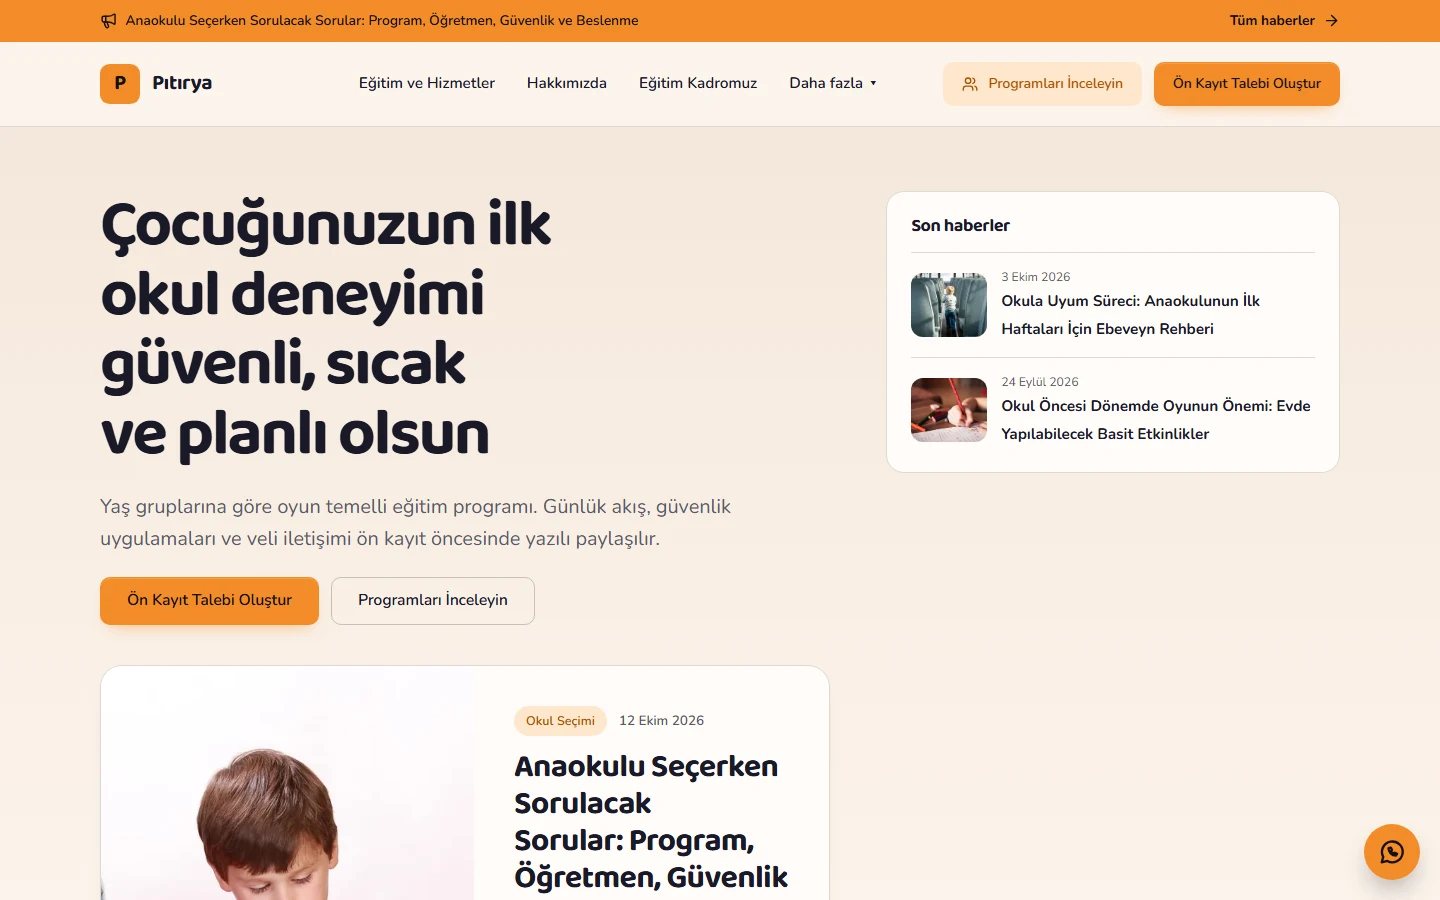Open the featured article title Anaokulu Seçerken Sorulacak
The height and width of the screenshot is (900, 1440).
651,822
